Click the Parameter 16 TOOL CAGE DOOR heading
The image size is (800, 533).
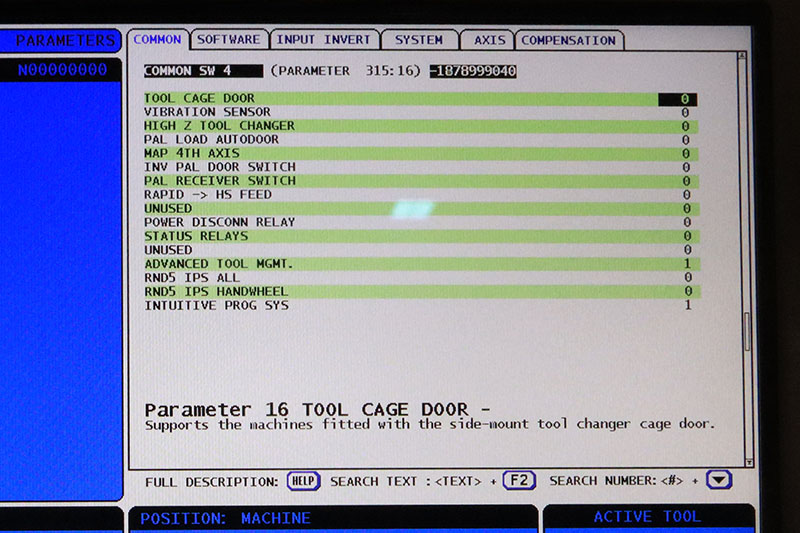(x=317, y=410)
